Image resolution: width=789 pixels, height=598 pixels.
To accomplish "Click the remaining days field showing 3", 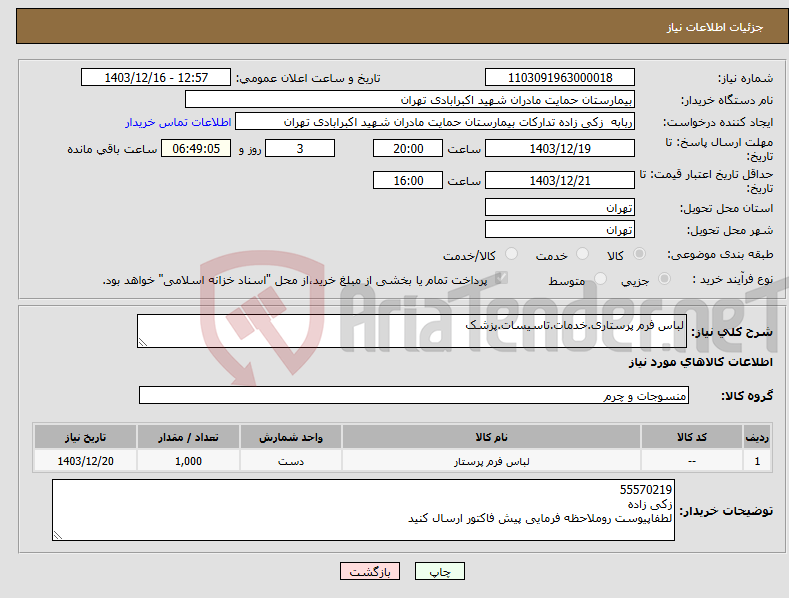I will click(x=300, y=148).
